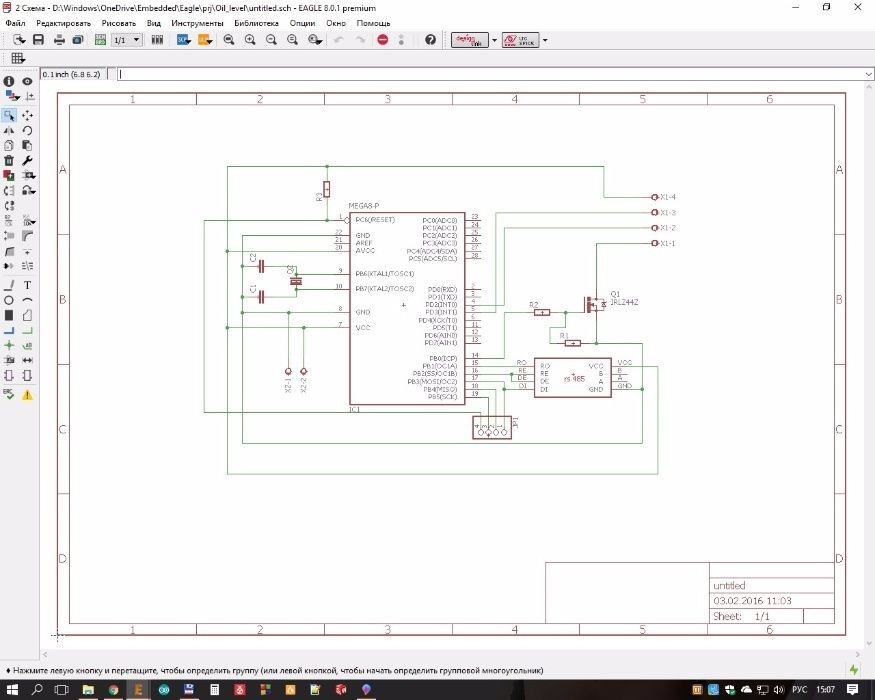Open the Опции menu
This screenshot has width=875, height=700.
pos(302,23)
